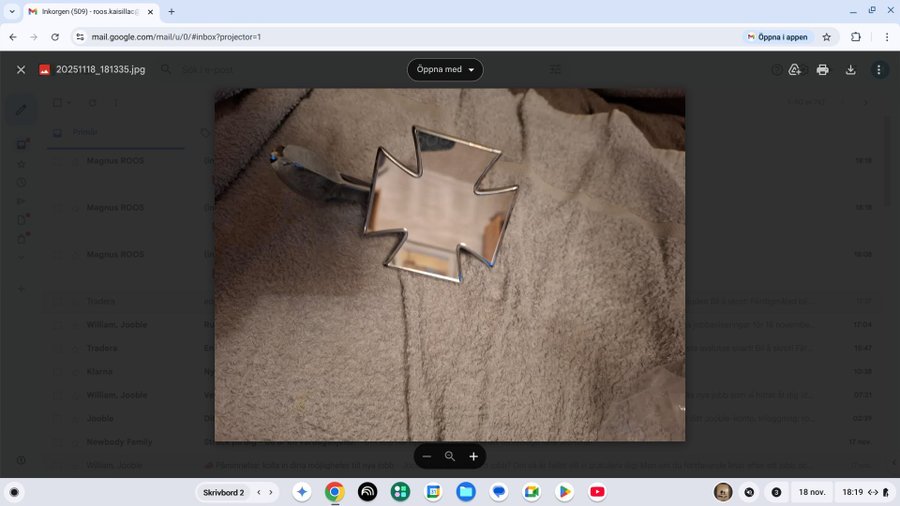Zoom in with the plus button

pos(473,456)
